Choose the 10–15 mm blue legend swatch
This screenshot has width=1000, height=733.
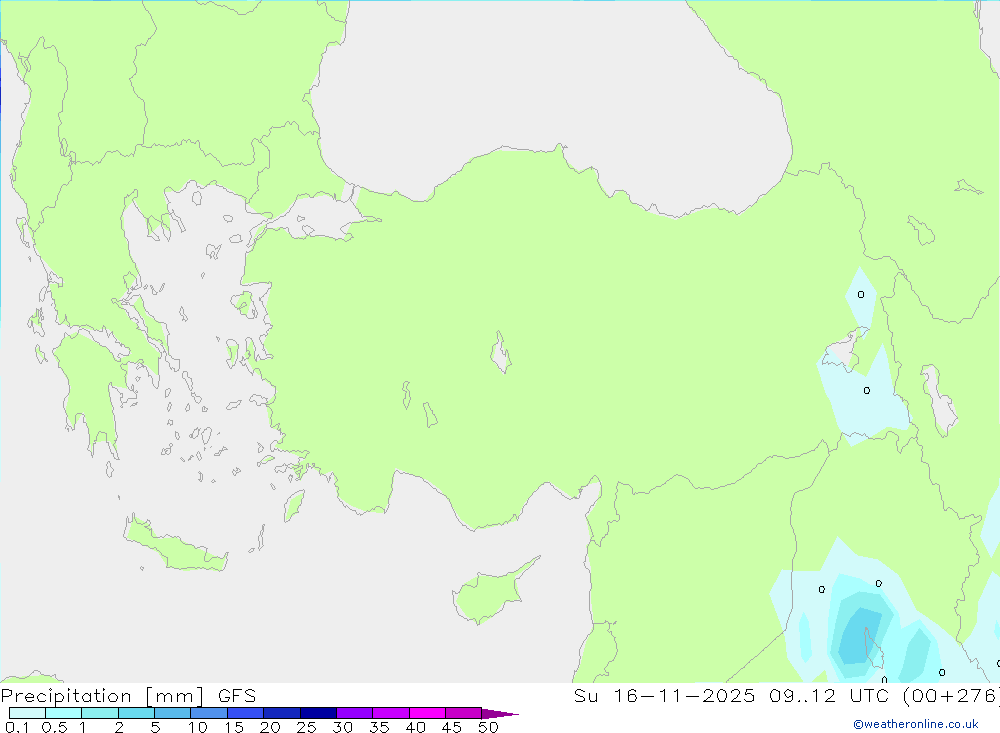point(209,713)
